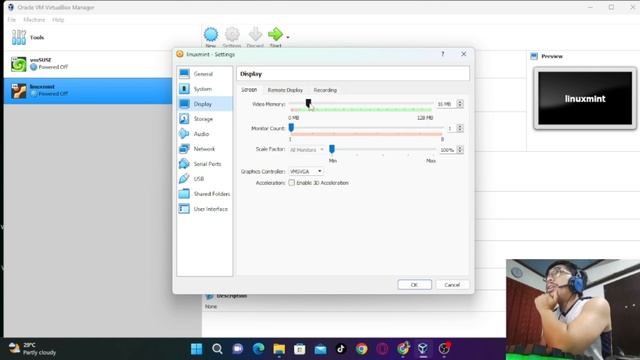Open General settings category
640x360 pixels.
point(204,74)
